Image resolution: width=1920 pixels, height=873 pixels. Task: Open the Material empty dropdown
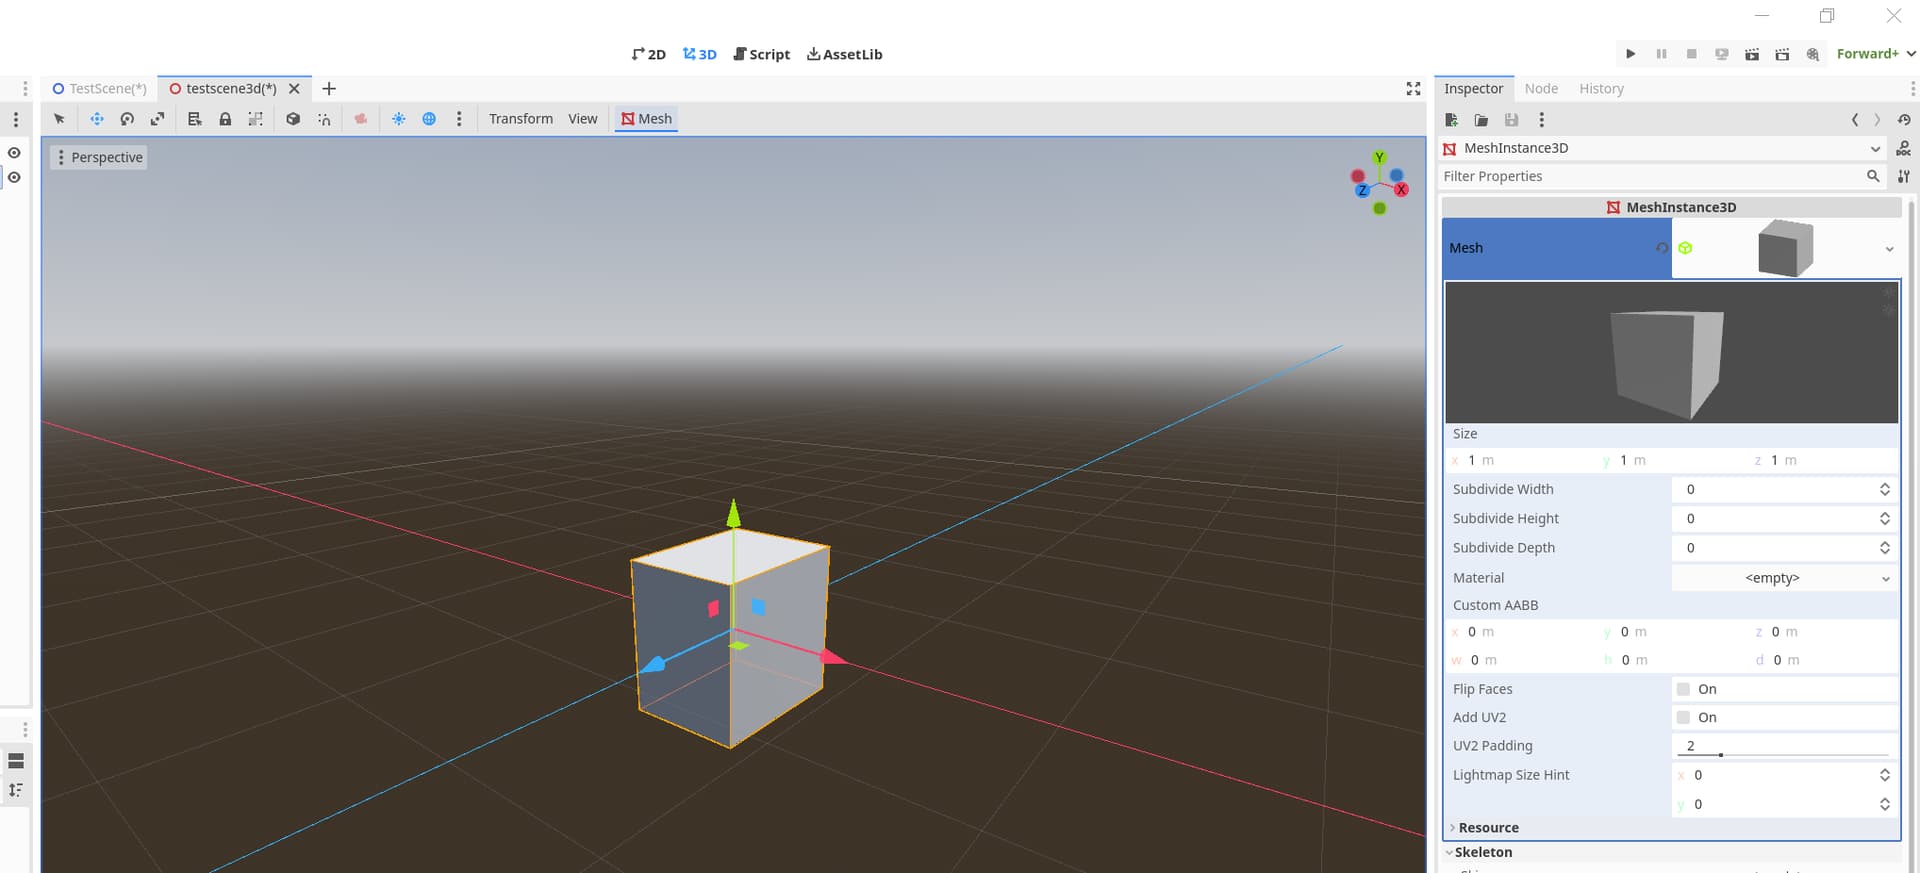[1784, 578]
